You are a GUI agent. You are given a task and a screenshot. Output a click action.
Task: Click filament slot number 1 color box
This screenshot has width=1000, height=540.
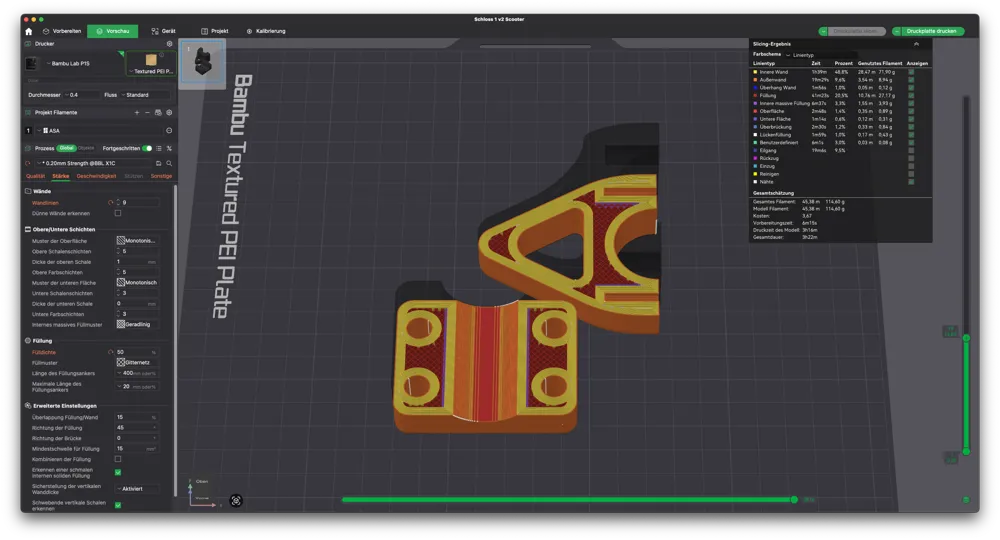[x=28, y=131]
